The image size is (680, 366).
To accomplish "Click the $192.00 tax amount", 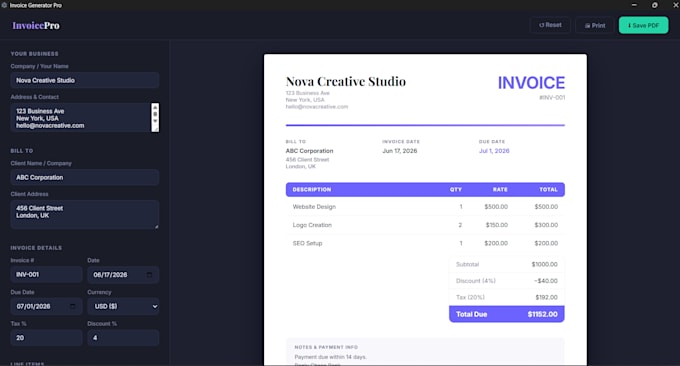I will tap(546, 297).
